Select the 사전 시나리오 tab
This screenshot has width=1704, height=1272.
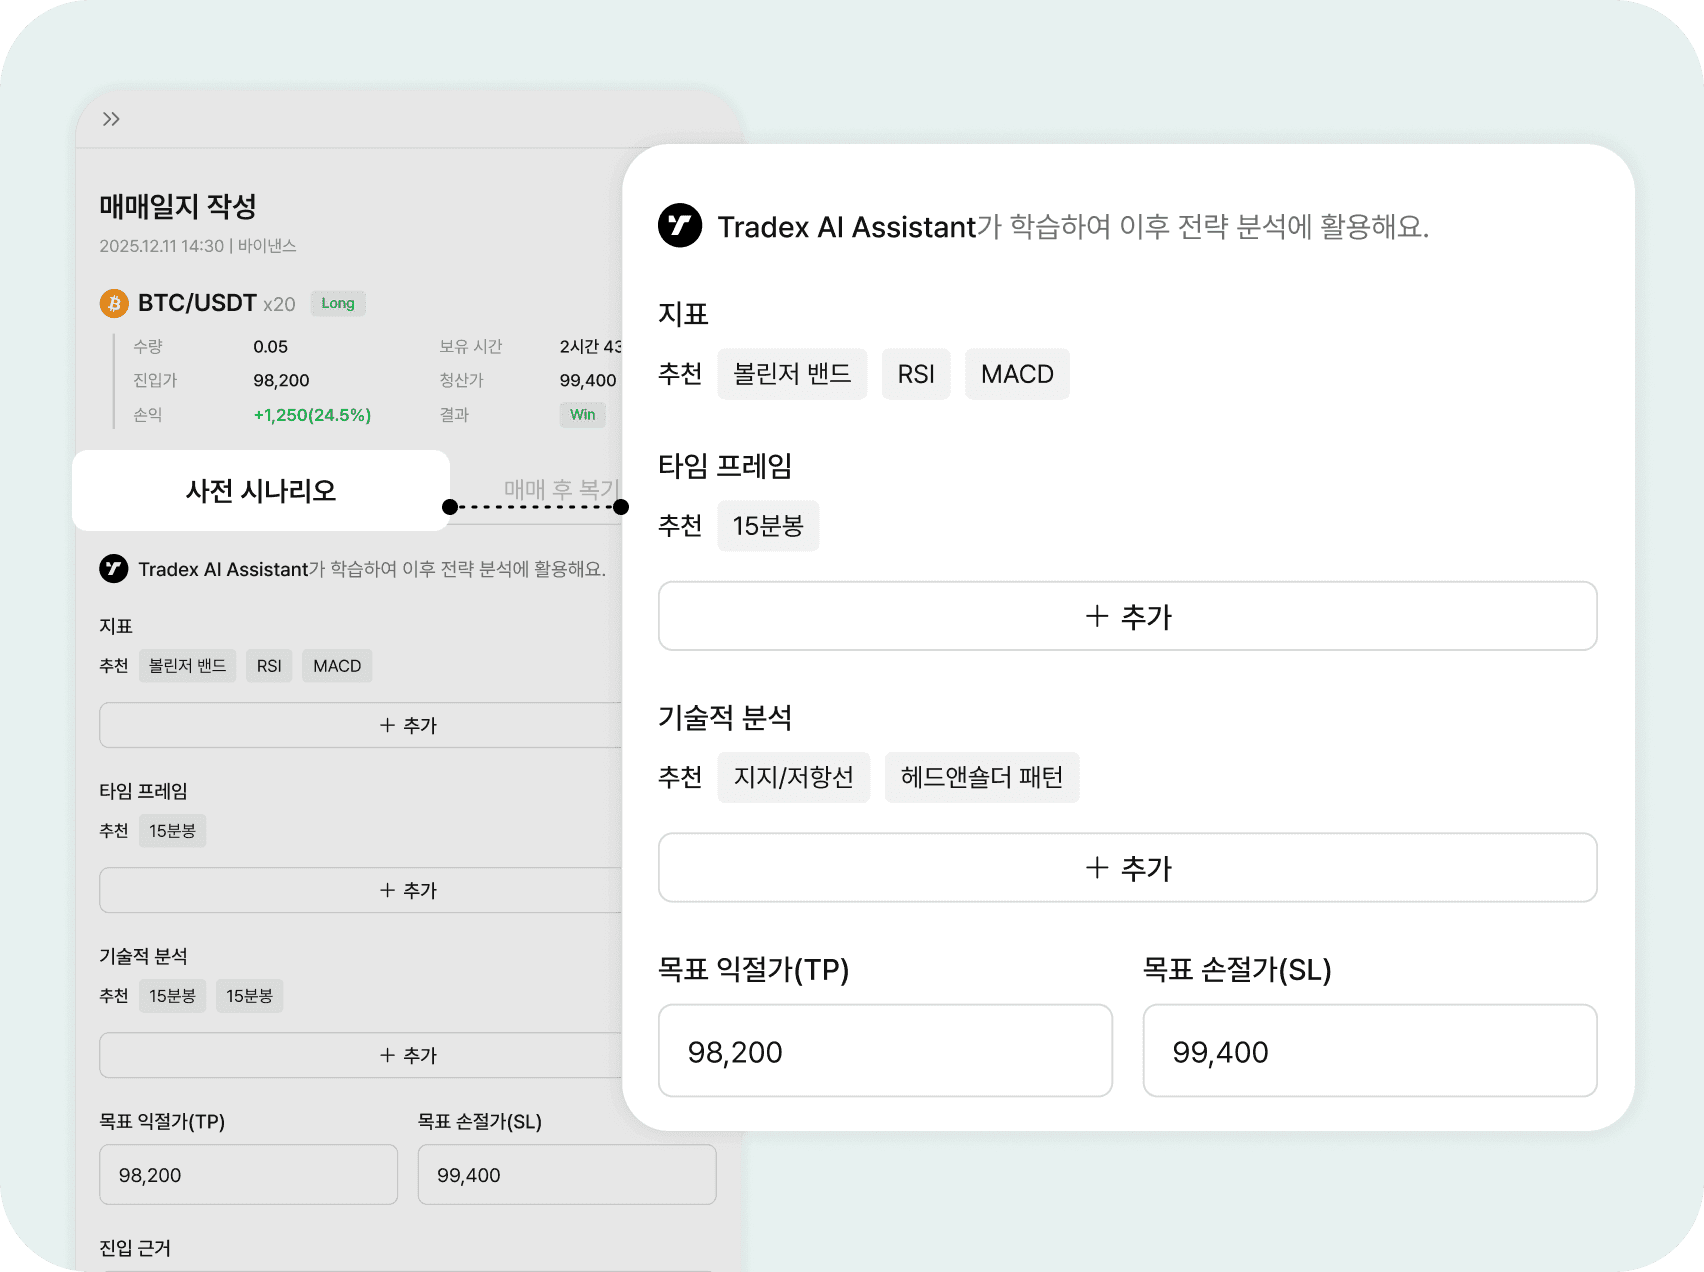pos(261,490)
